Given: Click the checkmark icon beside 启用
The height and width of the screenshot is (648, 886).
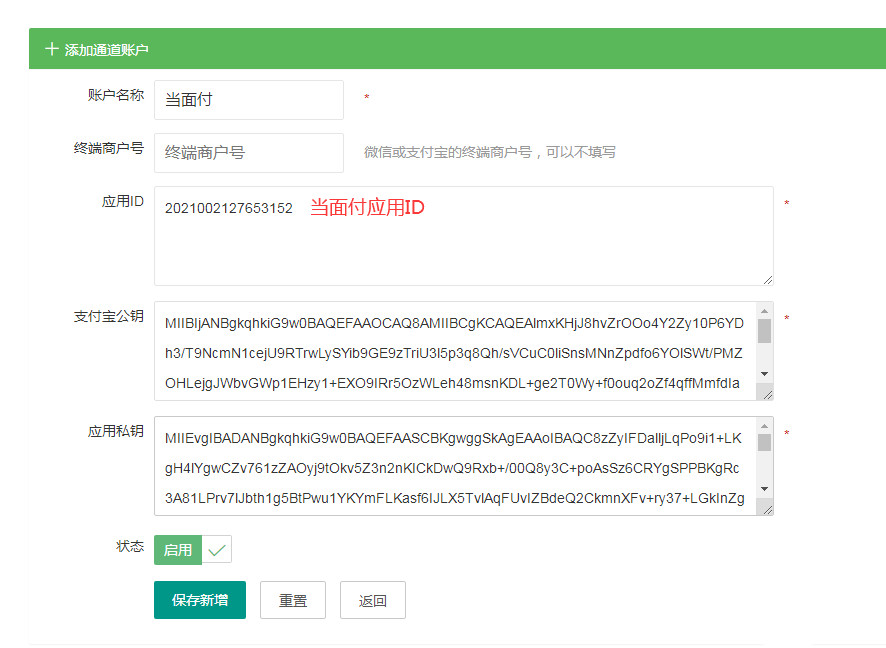Looking at the screenshot, I should tap(217, 550).
